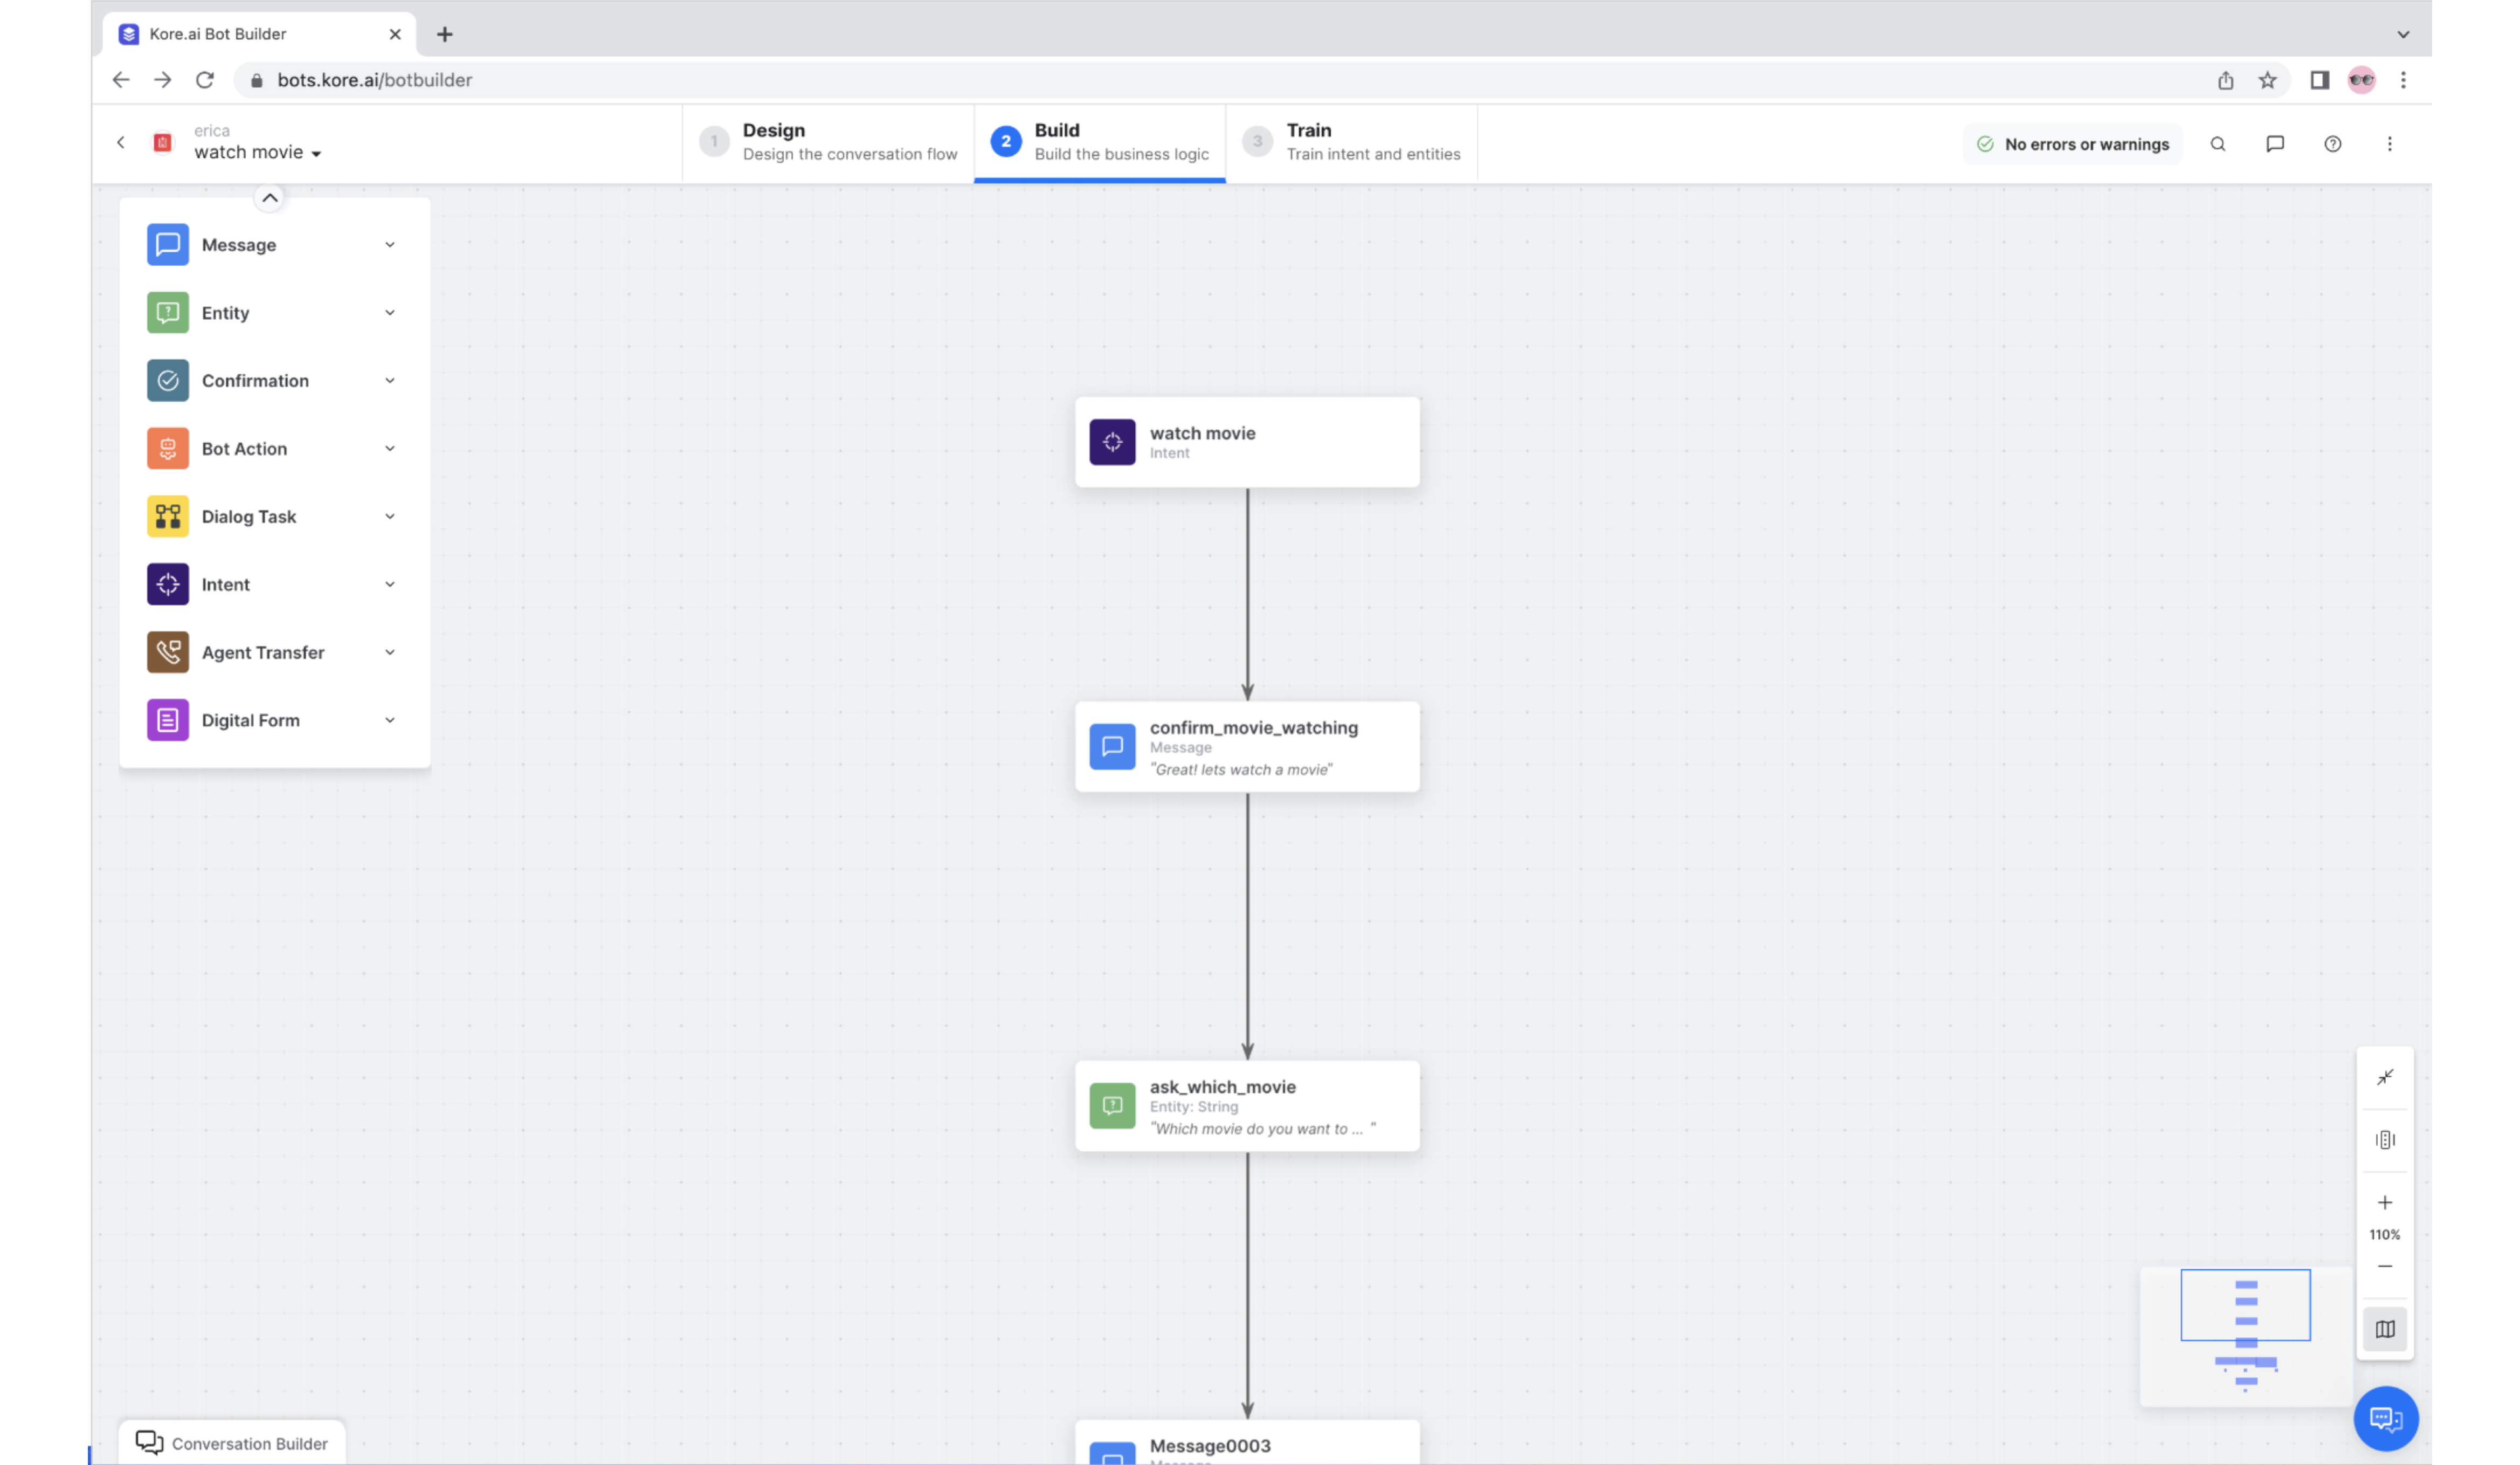
Task: Open the Conversation Builder button
Action: (x=232, y=1443)
